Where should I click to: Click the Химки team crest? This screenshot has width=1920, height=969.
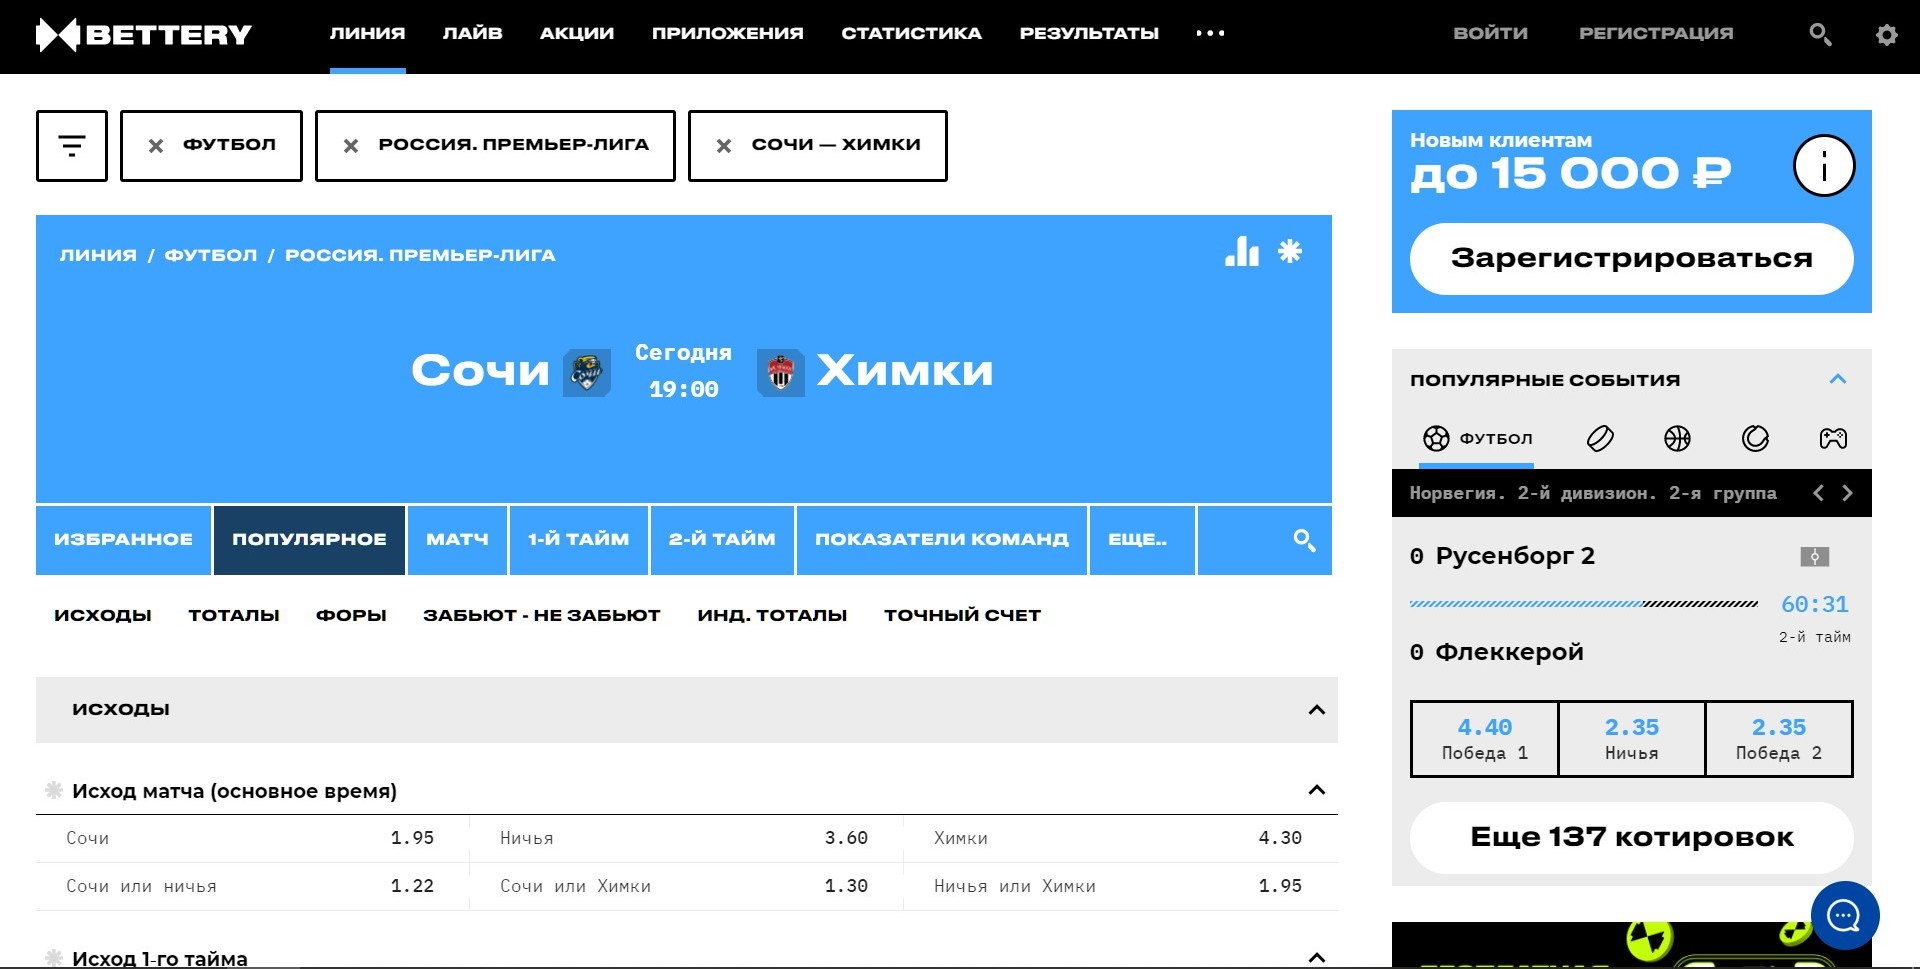click(781, 373)
